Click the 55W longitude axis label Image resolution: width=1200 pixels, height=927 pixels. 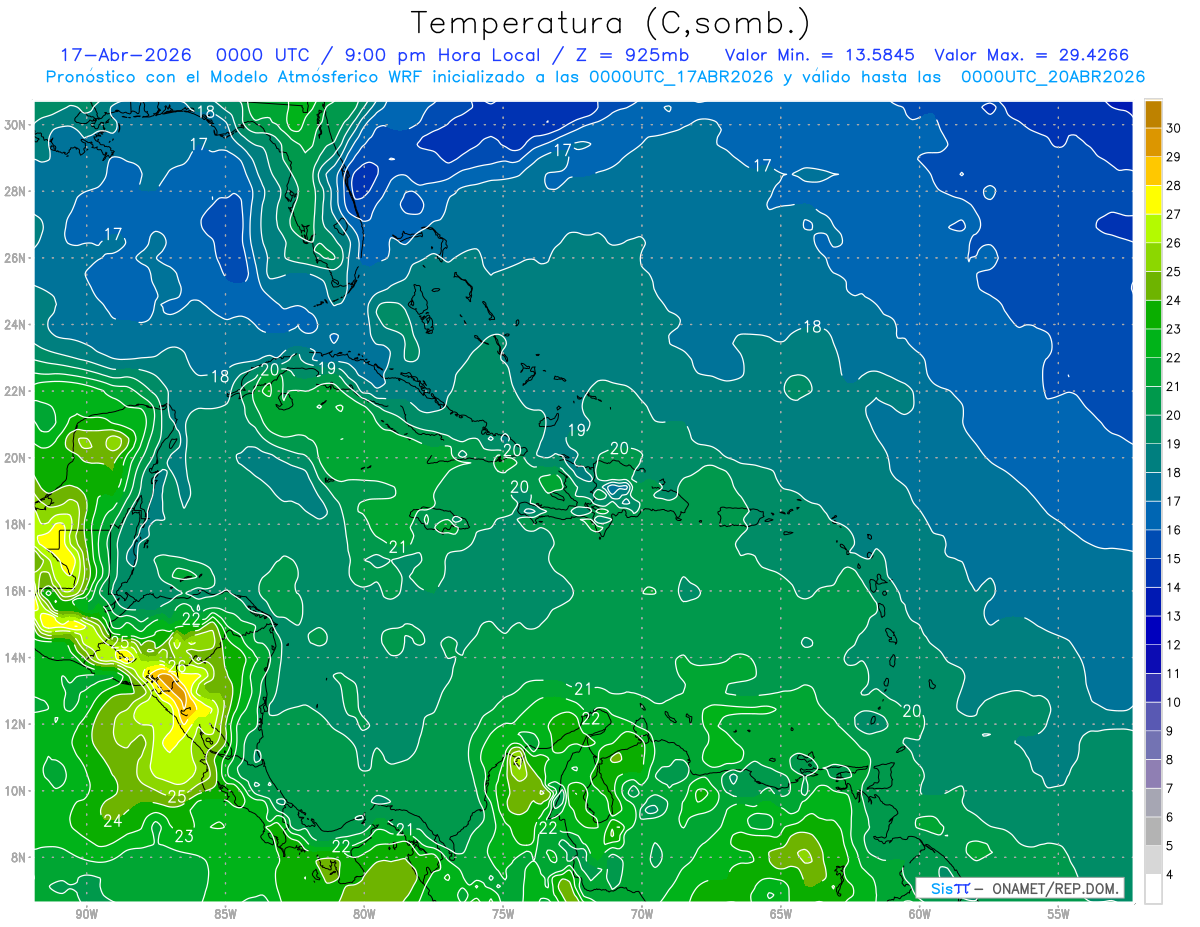pyautogui.click(x=1059, y=914)
